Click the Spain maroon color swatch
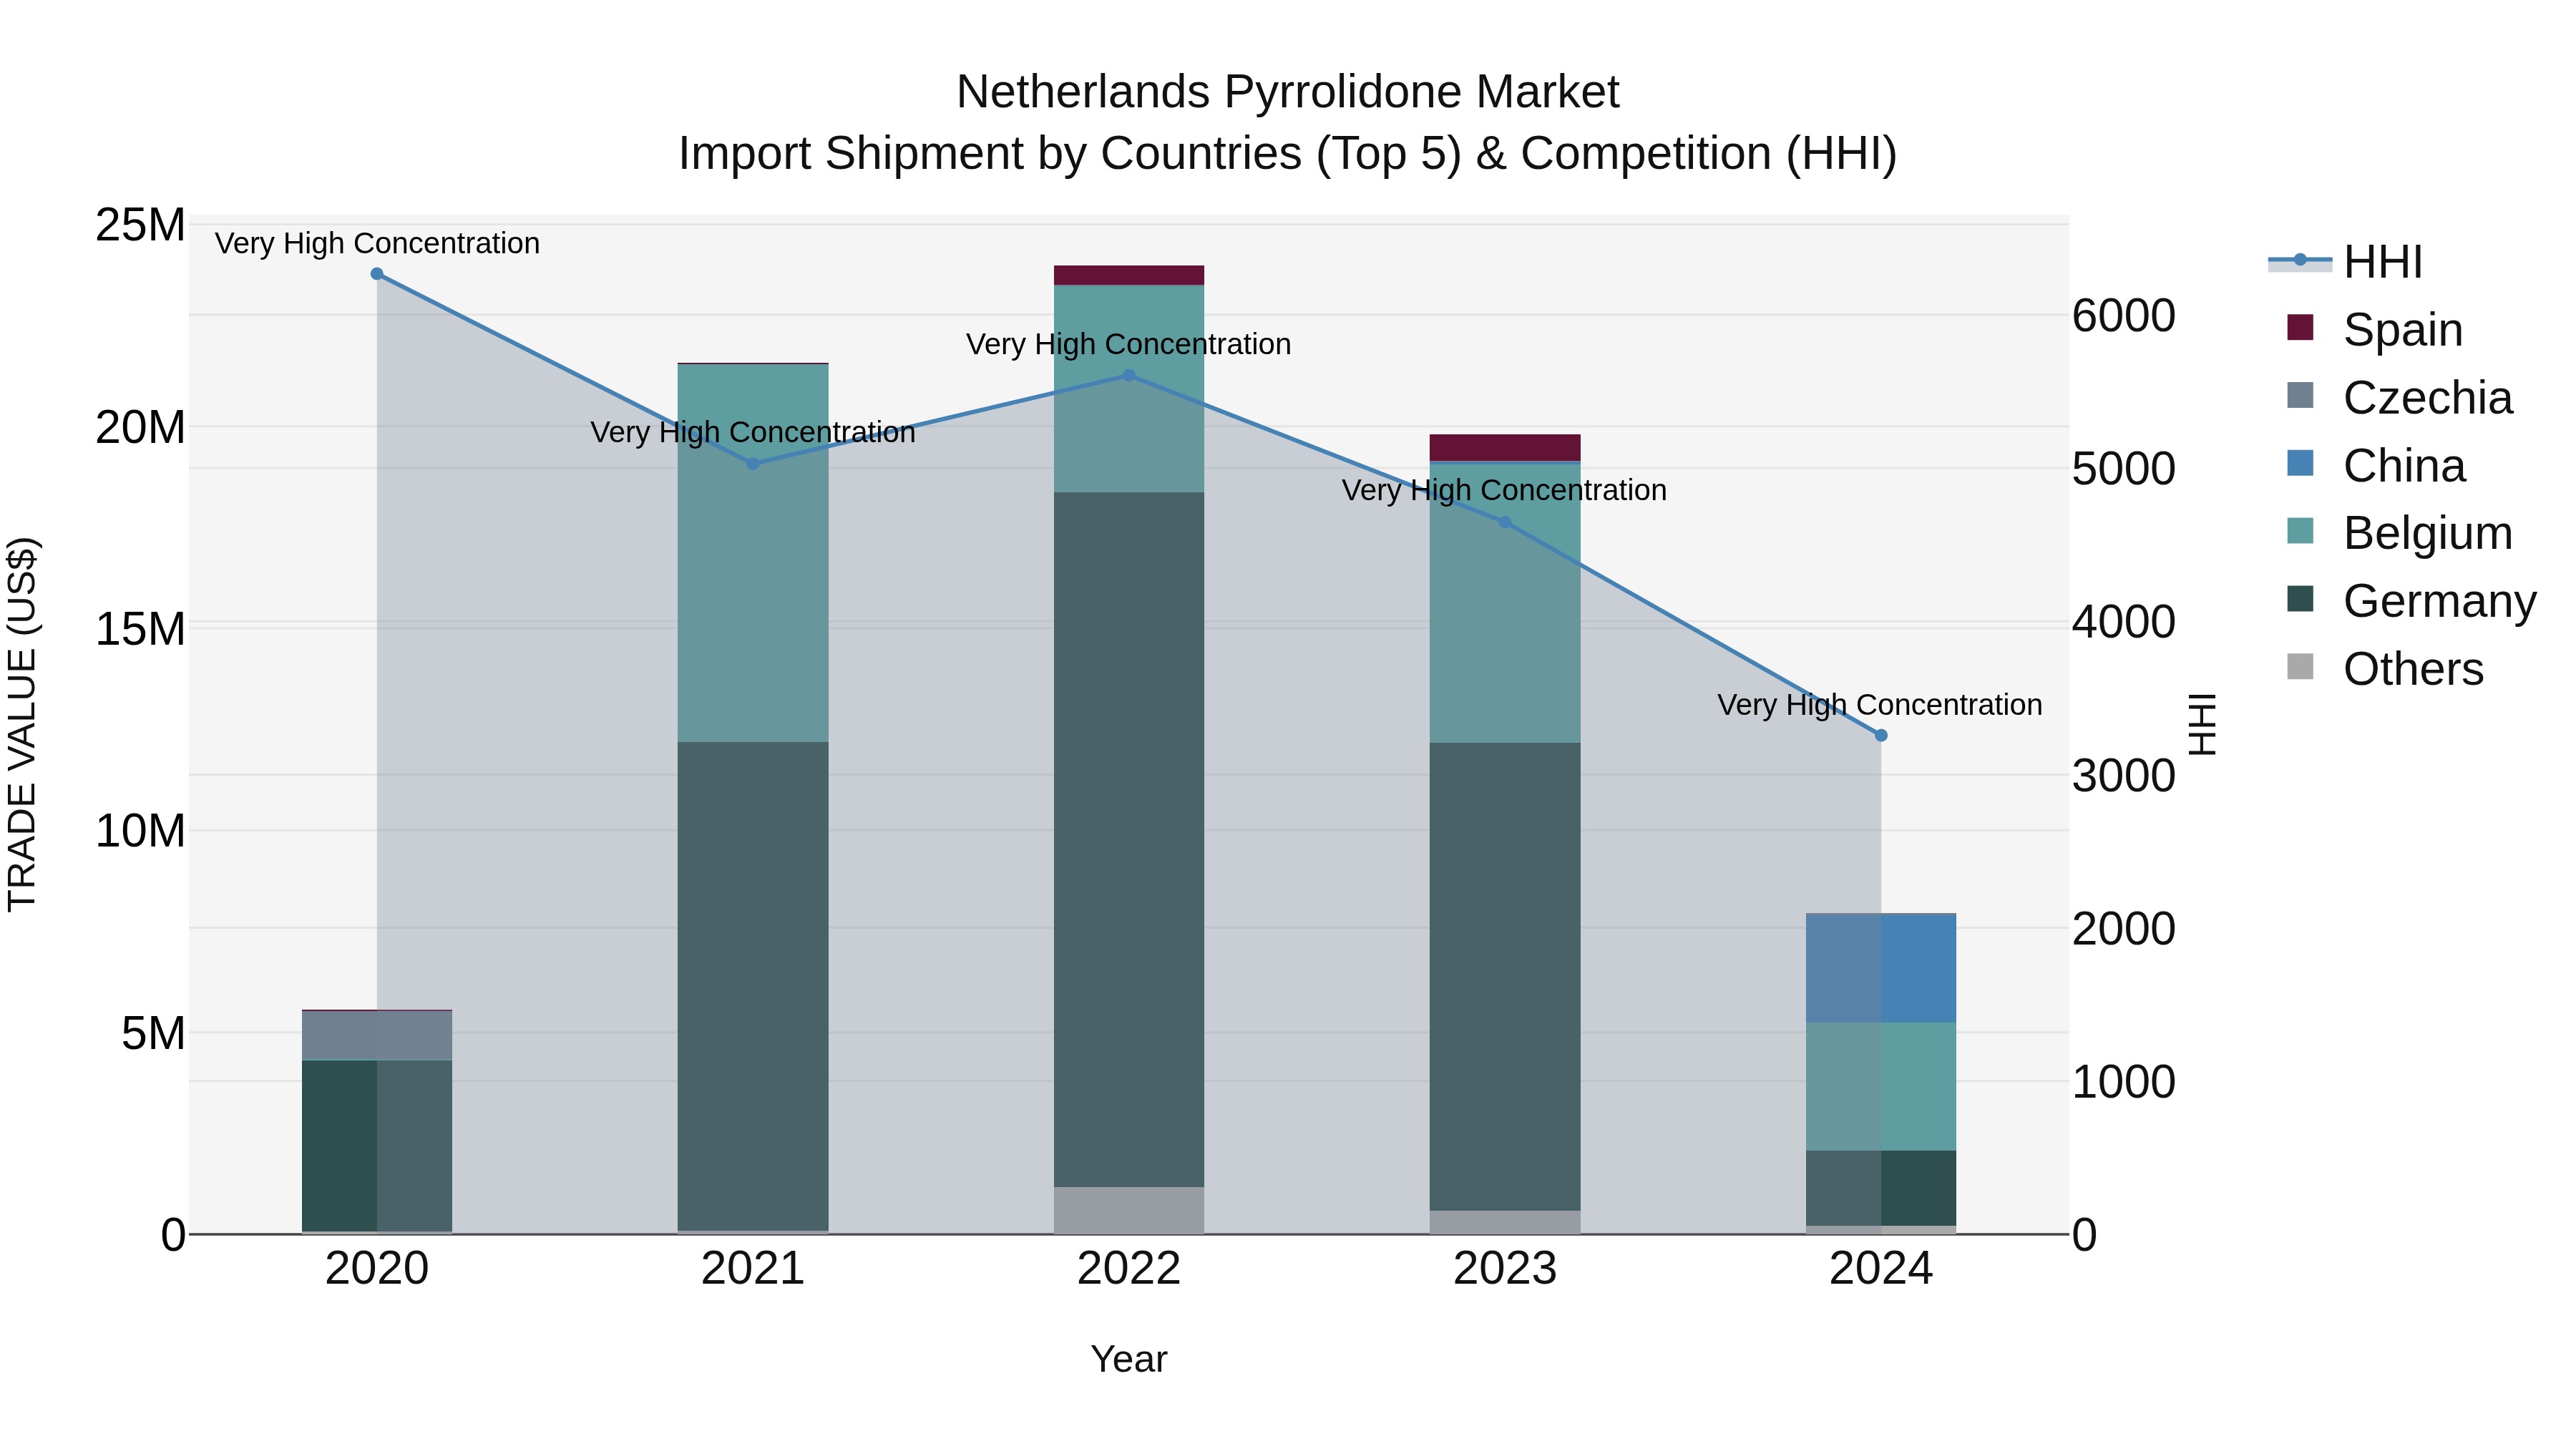 [x=2300, y=327]
